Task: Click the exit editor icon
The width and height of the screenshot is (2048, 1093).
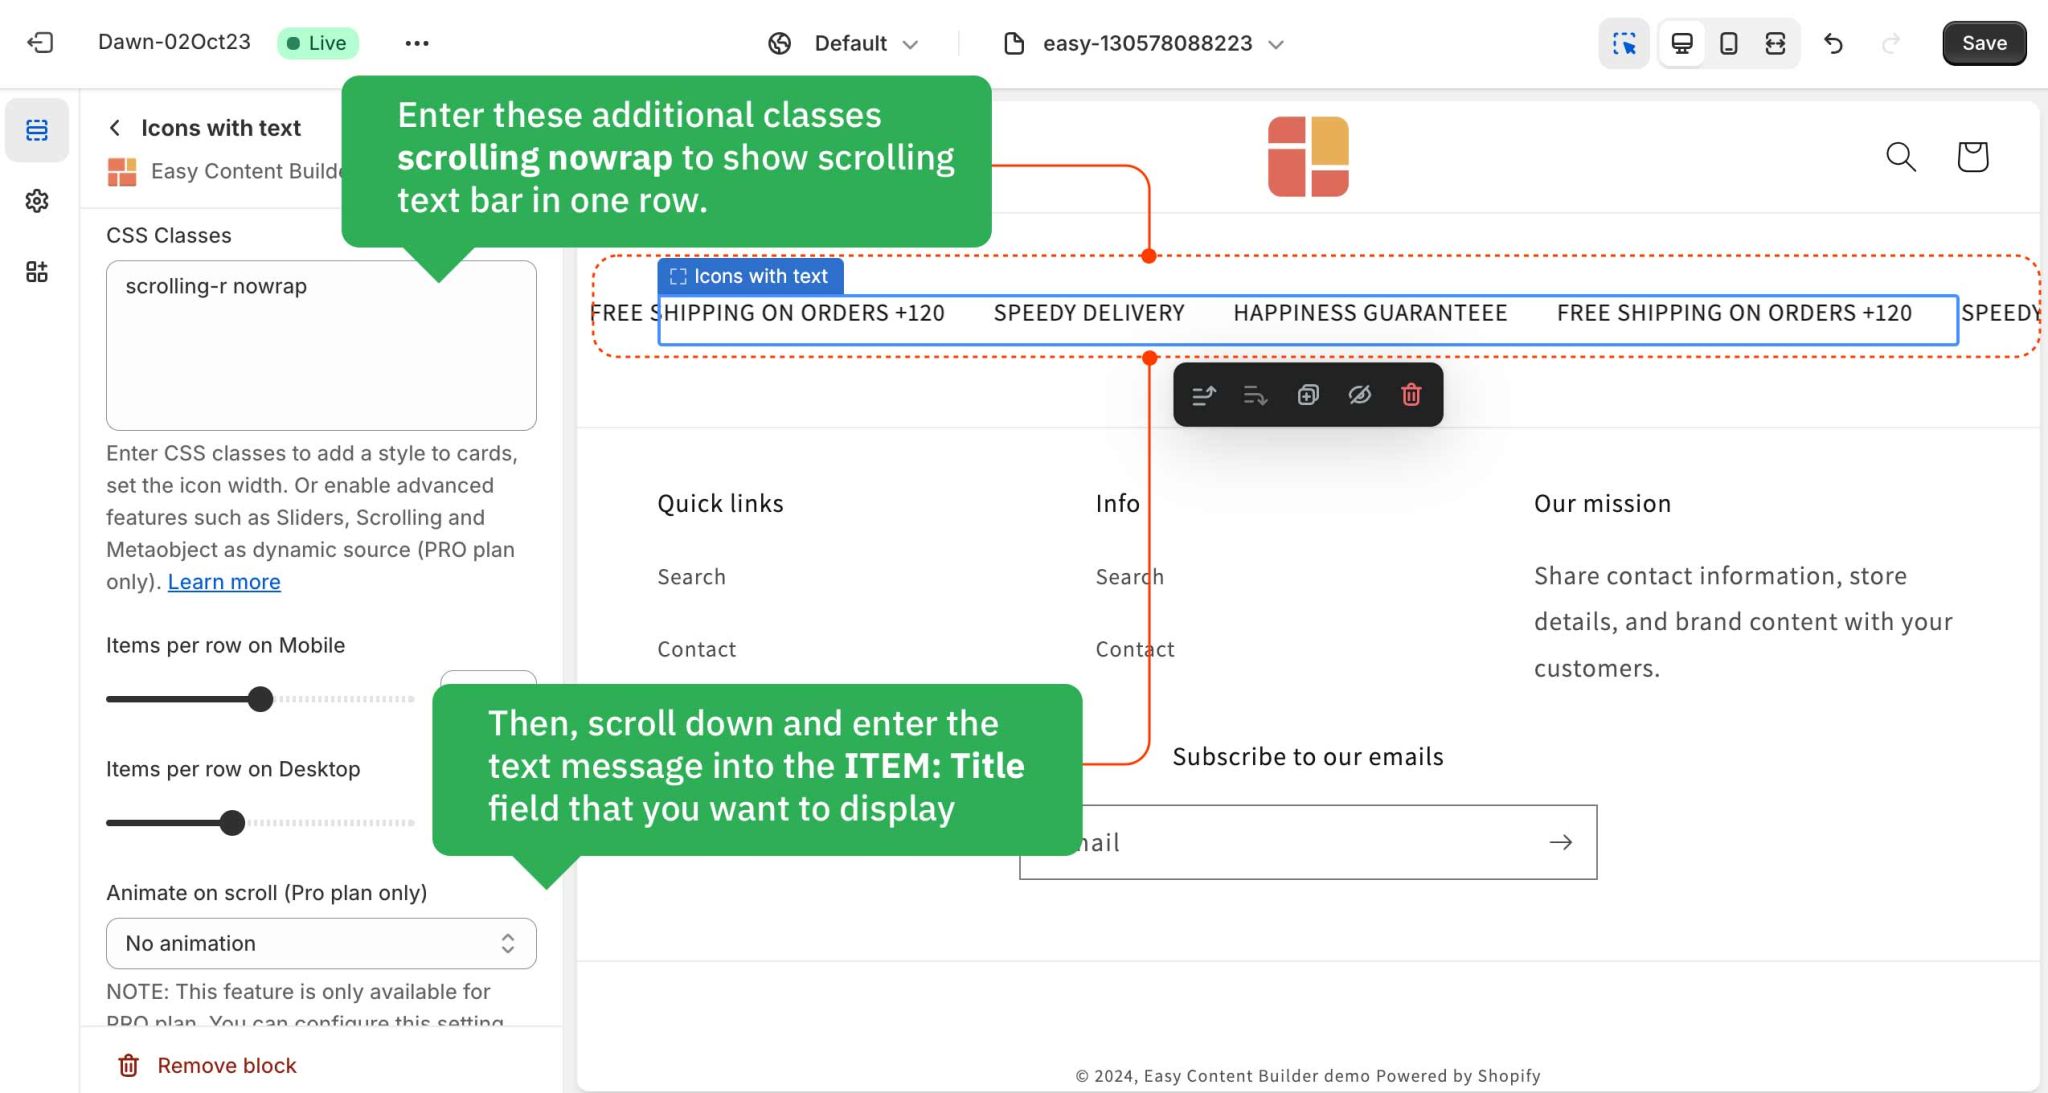Action: [x=40, y=43]
